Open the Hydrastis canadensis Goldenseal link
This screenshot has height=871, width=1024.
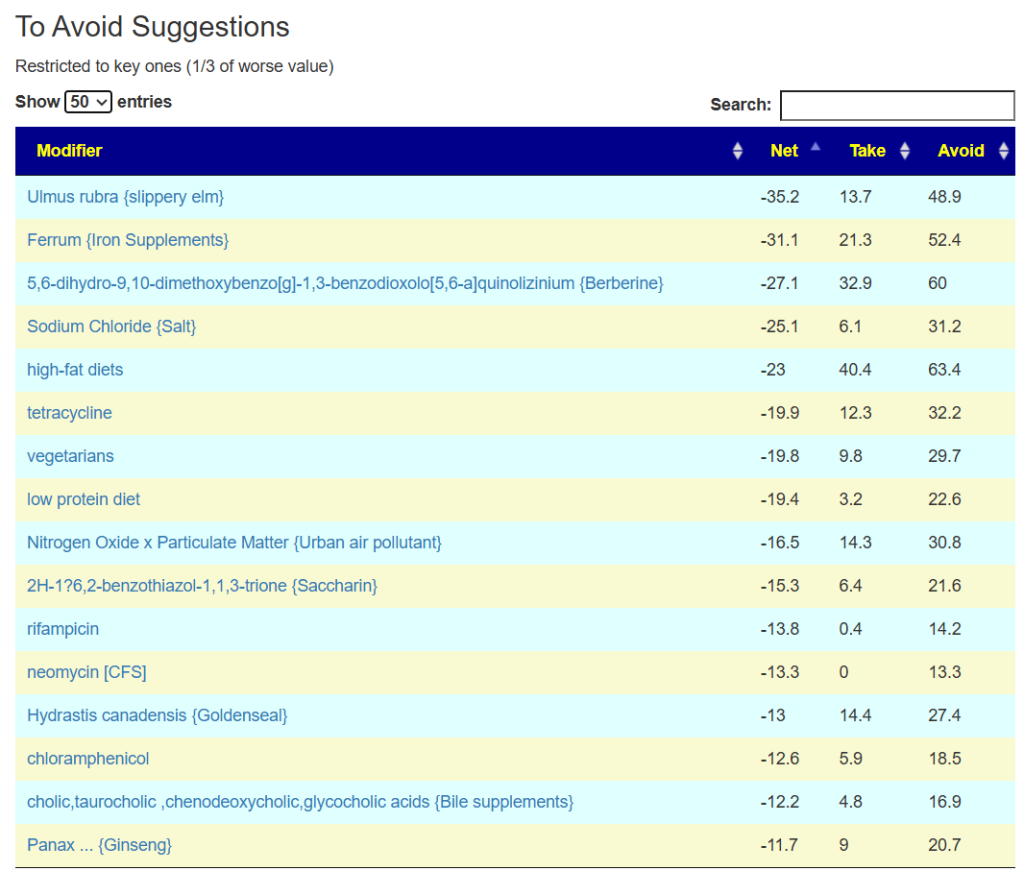(x=157, y=715)
